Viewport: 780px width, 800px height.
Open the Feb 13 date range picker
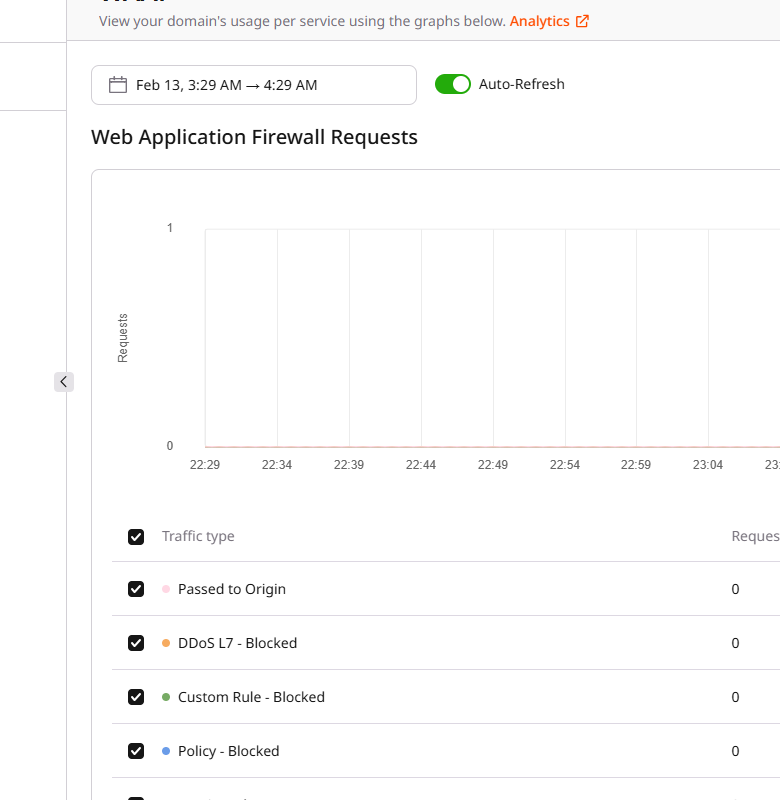[253, 85]
